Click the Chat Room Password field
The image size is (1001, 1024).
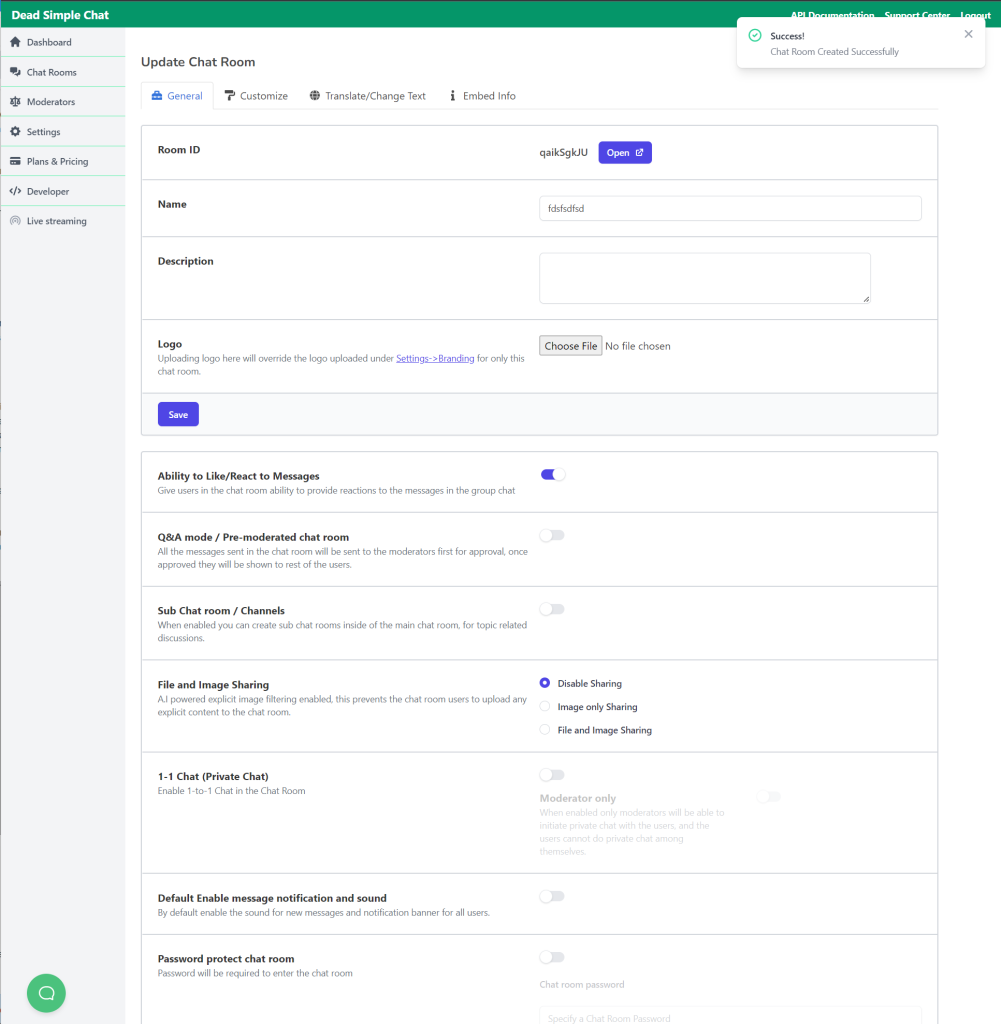(x=730, y=1016)
